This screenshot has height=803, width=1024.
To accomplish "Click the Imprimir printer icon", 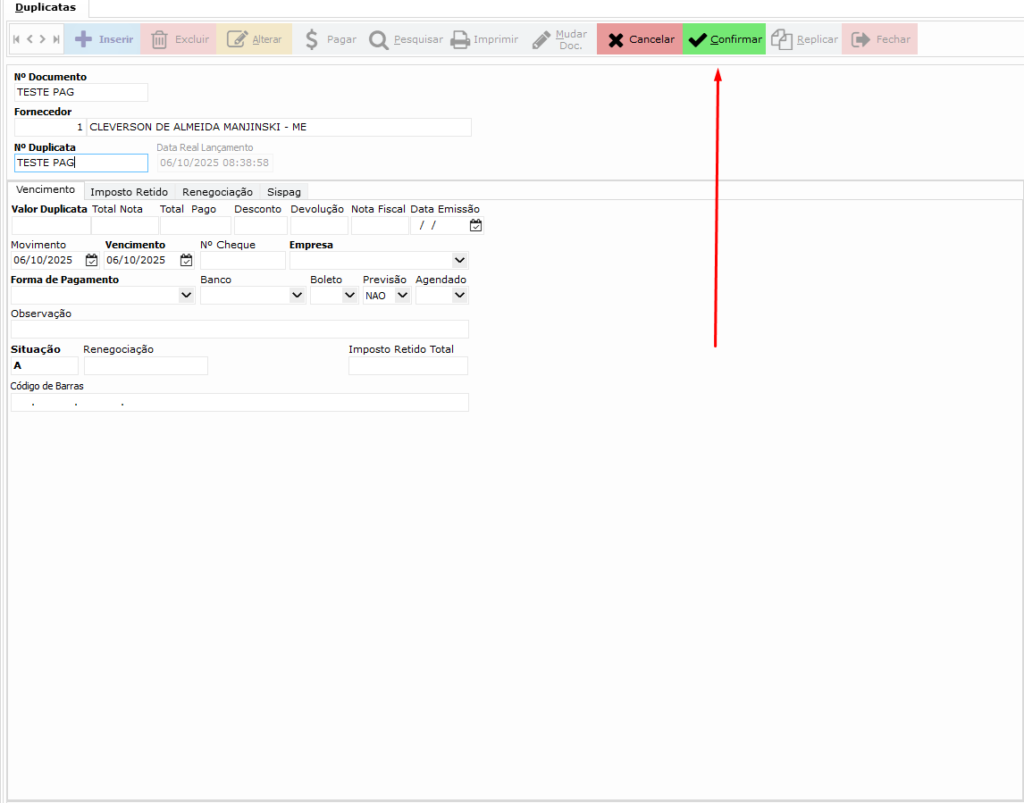I will (460, 40).
